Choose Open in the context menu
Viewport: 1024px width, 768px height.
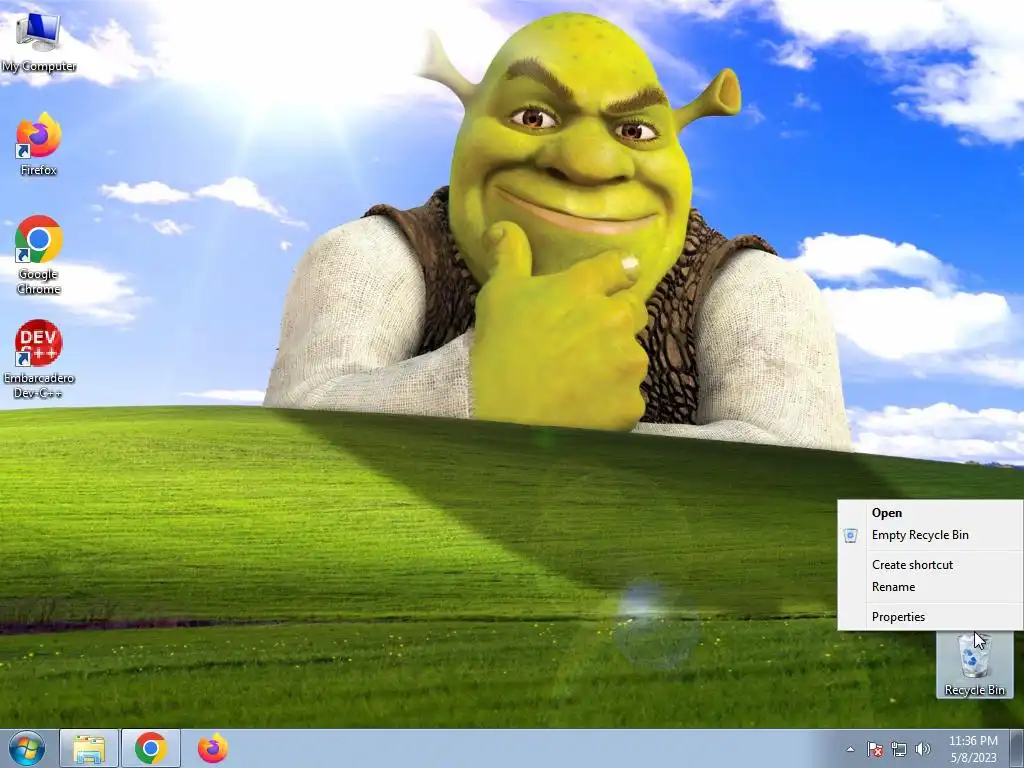click(930, 513)
